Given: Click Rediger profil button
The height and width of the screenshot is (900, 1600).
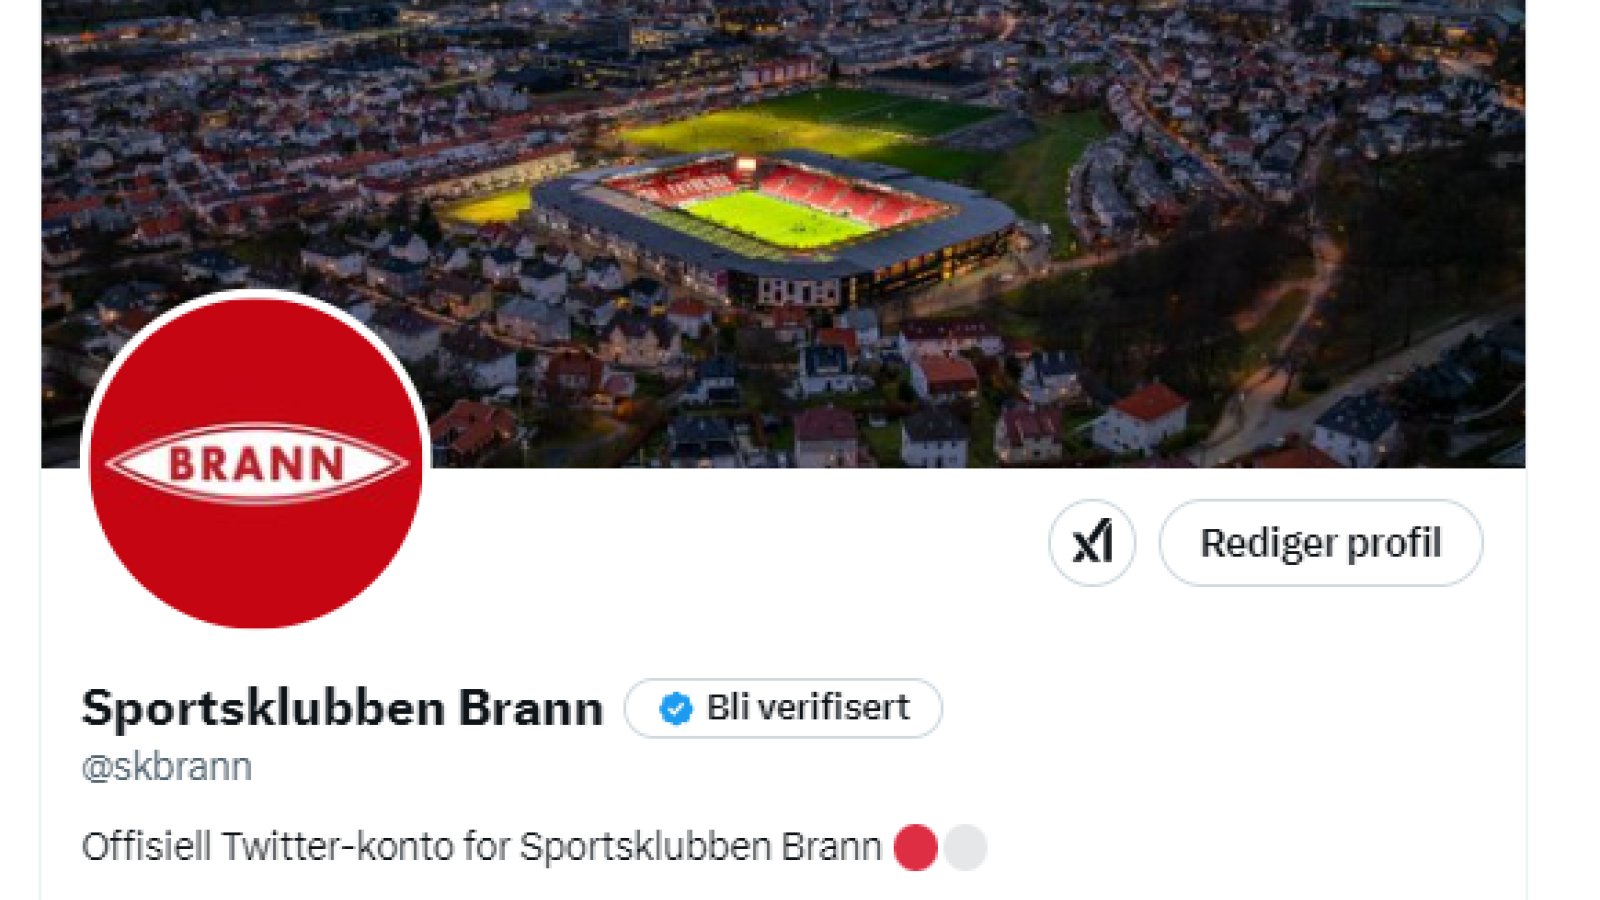Looking at the screenshot, I should (1321, 543).
